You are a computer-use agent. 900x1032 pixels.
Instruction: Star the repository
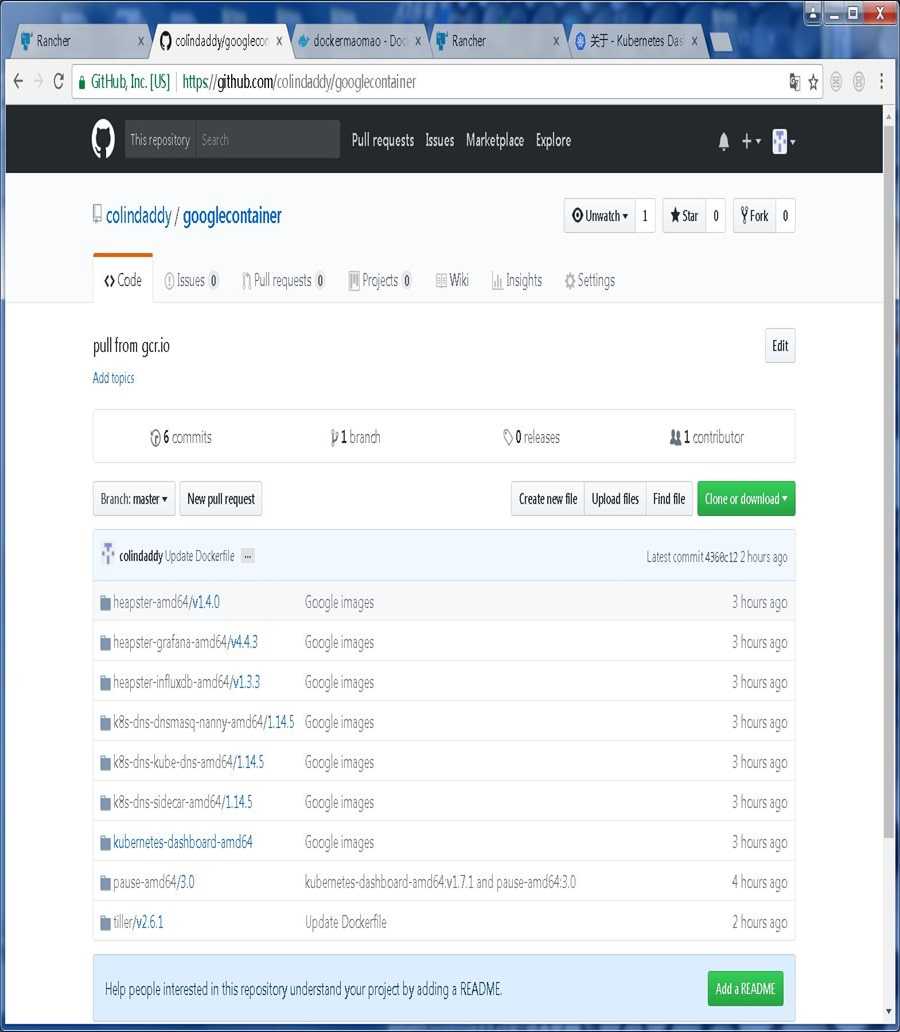(684, 216)
